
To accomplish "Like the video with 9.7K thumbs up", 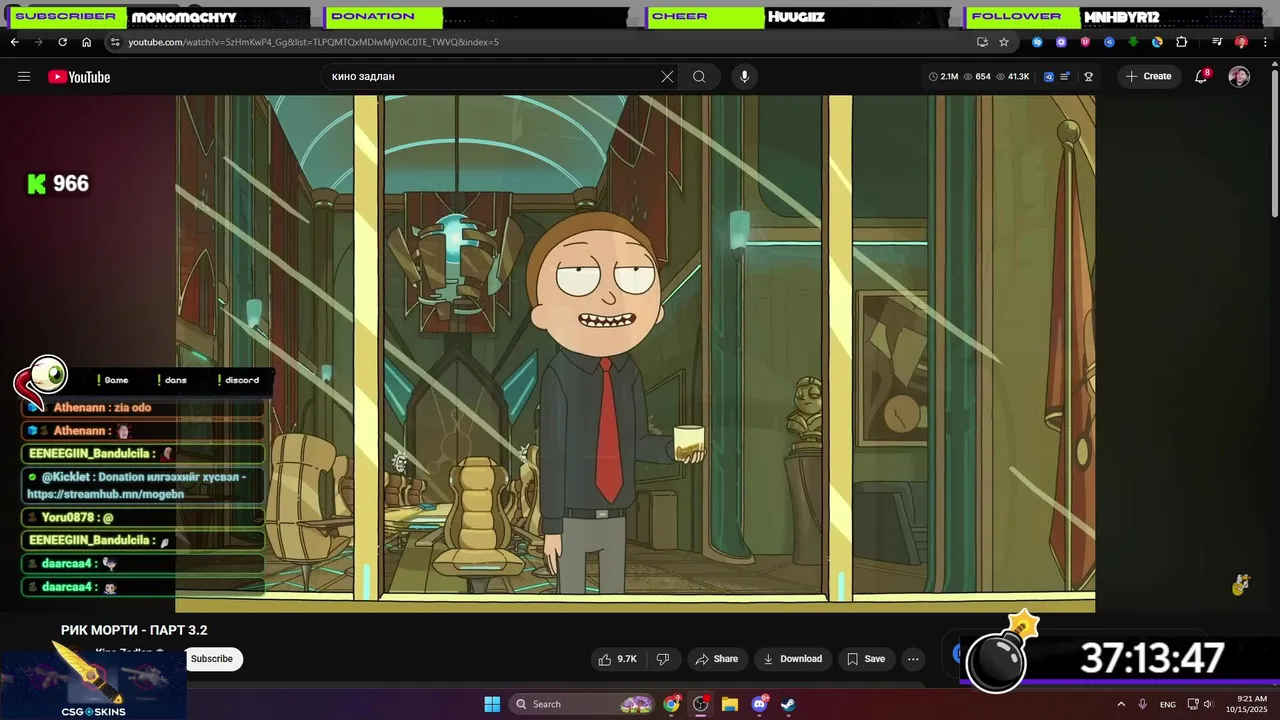I will tap(617, 659).
